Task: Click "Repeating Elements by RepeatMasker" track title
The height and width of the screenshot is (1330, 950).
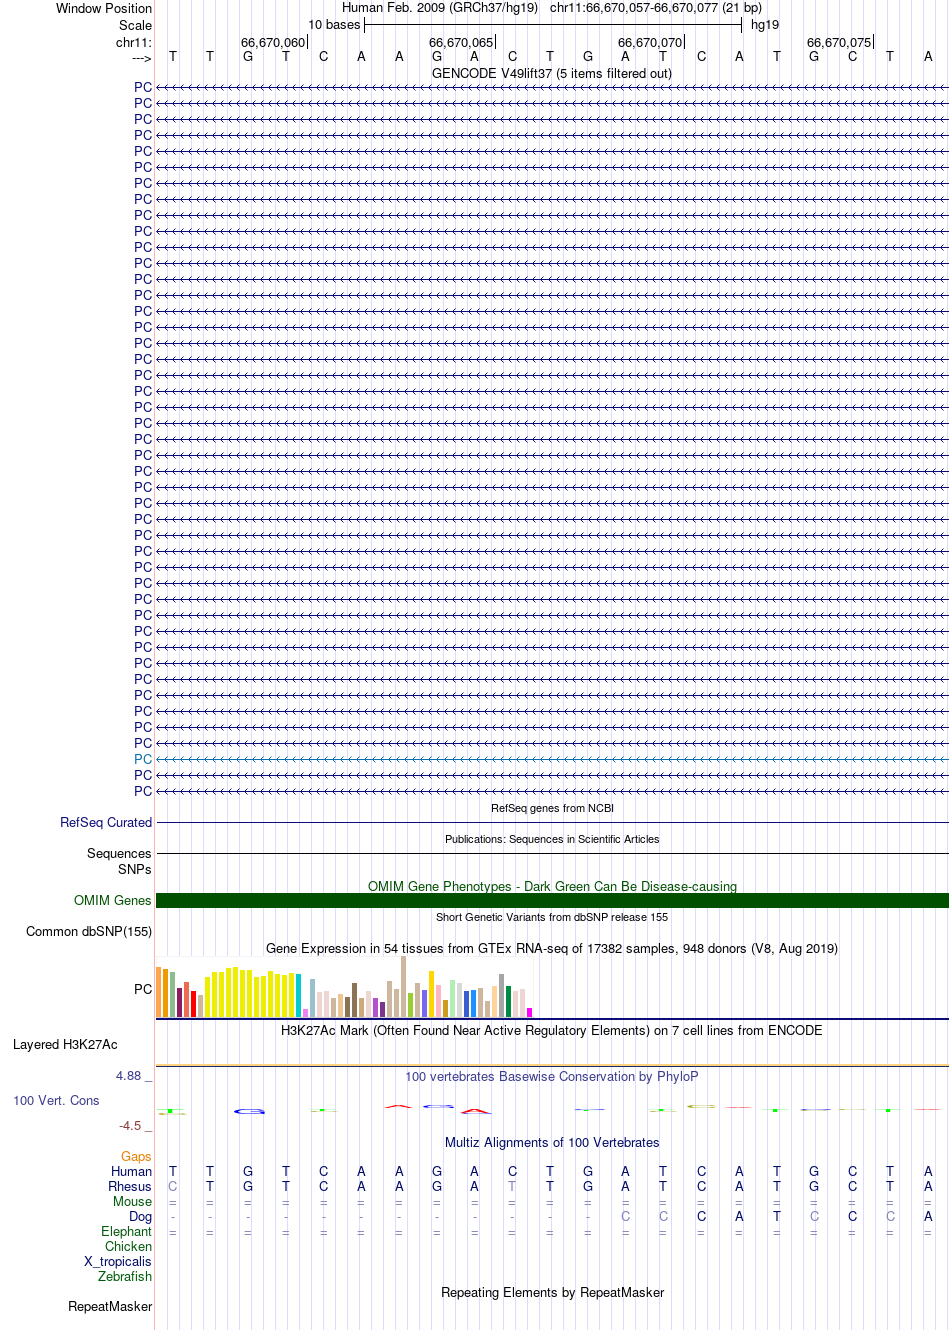Action: (552, 1292)
